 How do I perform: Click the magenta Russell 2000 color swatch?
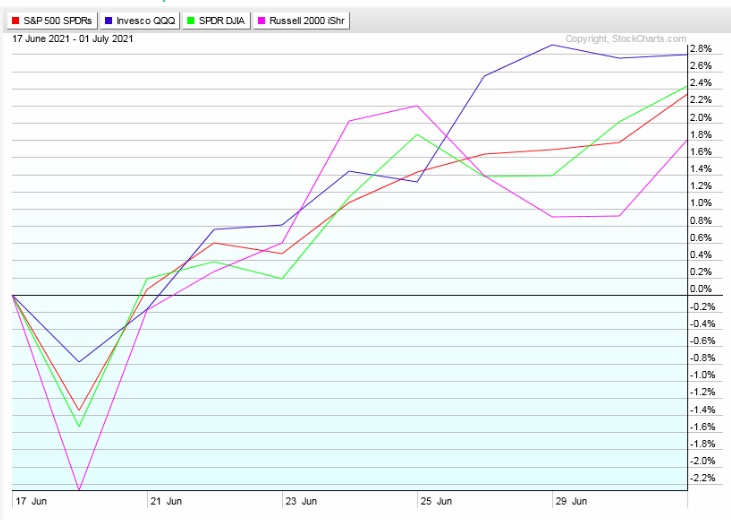point(261,21)
